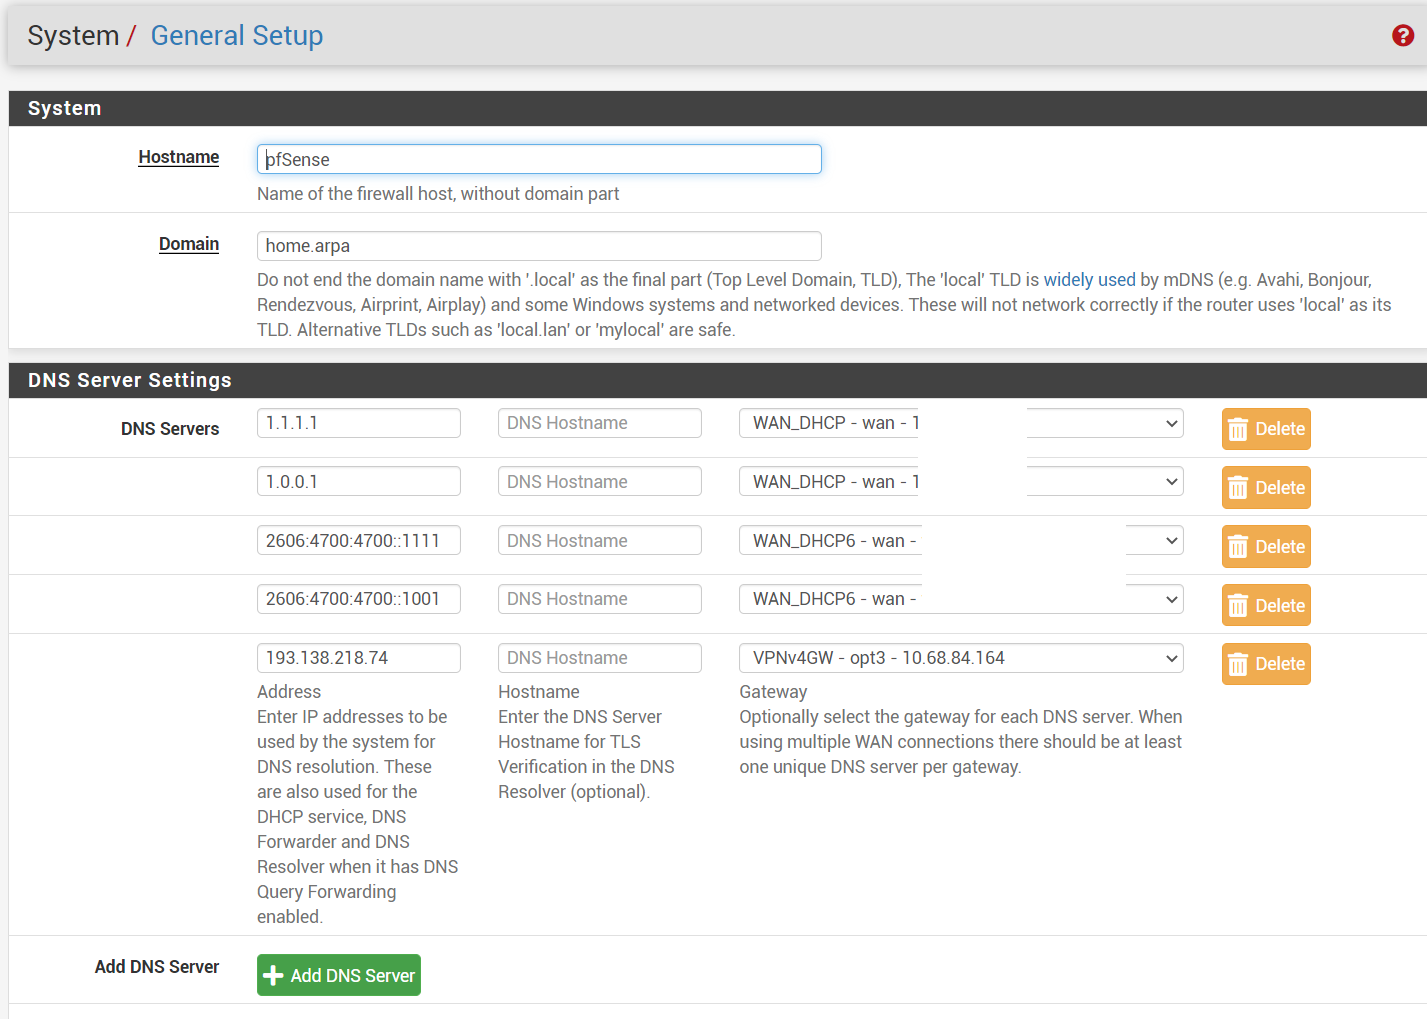1427x1019 pixels.
Task: Click the 'DNS Servers' row label
Action: 170,429
